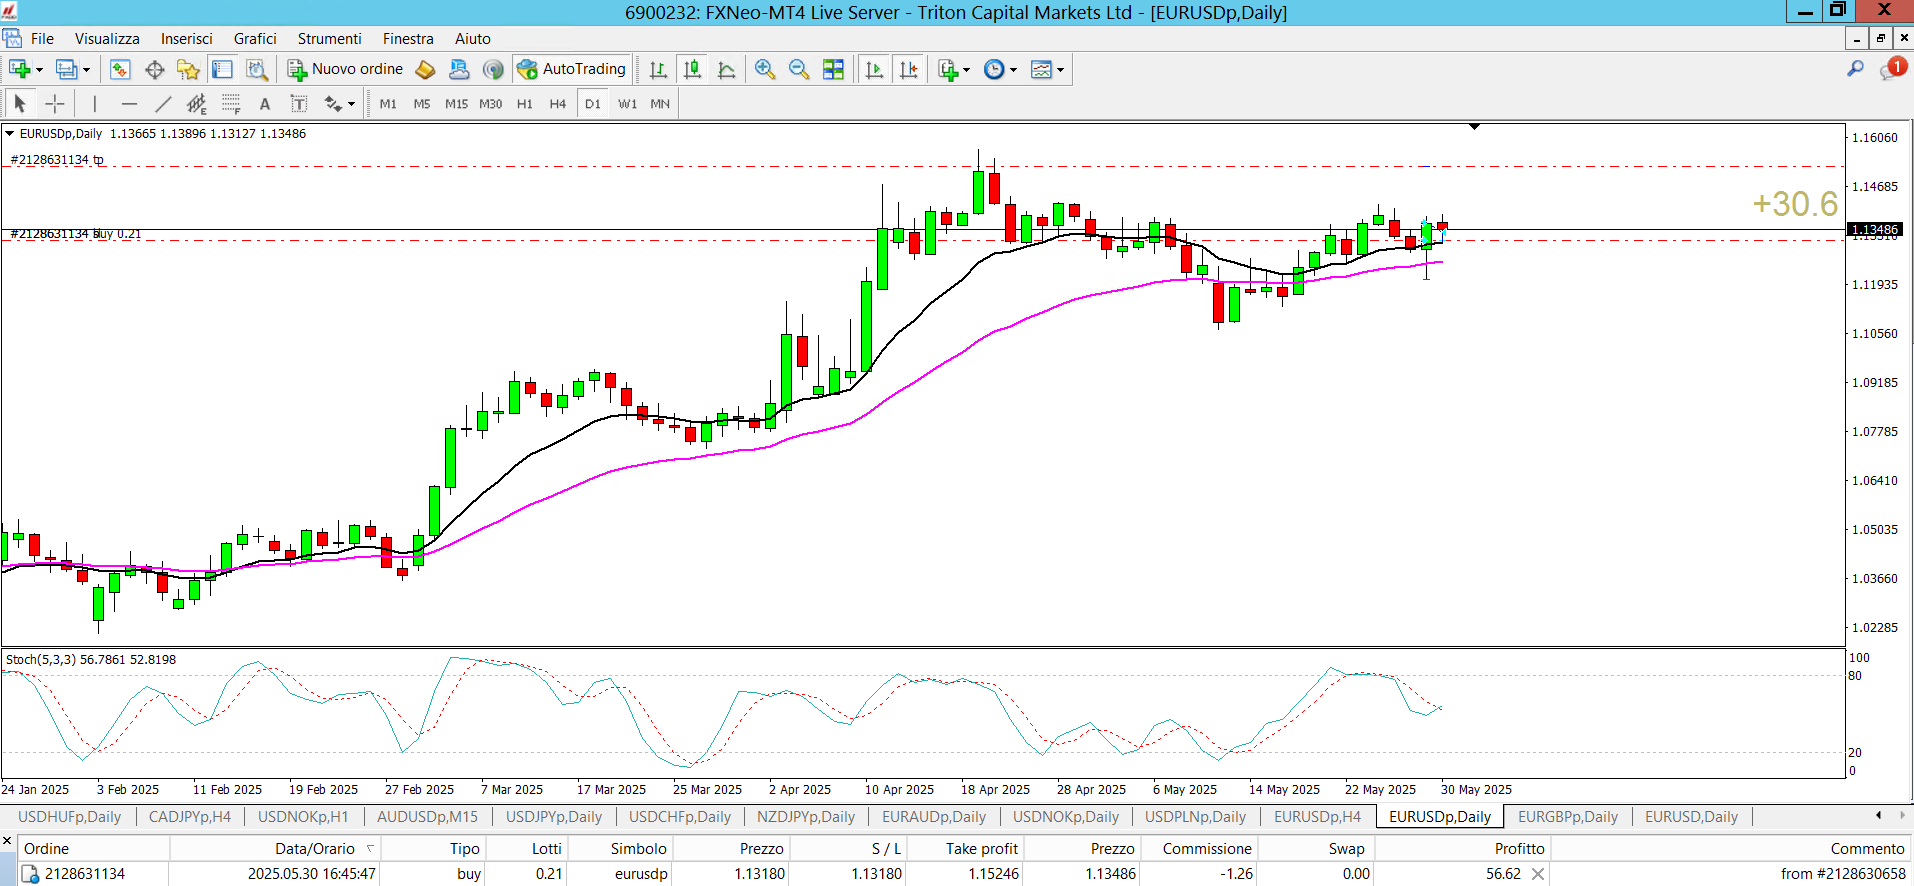Open the Strategy Tester magnifier icon
The height and width of the screenshot is (886, 1914).
[x=257, y=69]
